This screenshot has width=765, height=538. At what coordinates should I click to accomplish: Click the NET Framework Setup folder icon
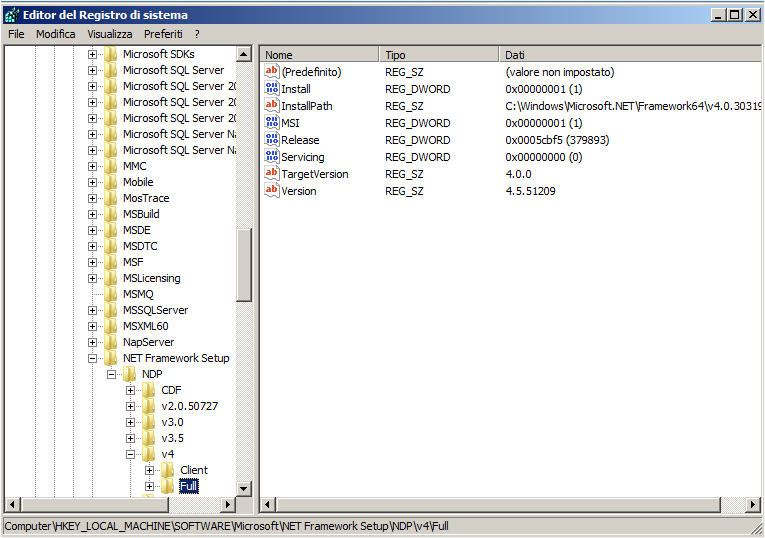click(x=111, y=358)
